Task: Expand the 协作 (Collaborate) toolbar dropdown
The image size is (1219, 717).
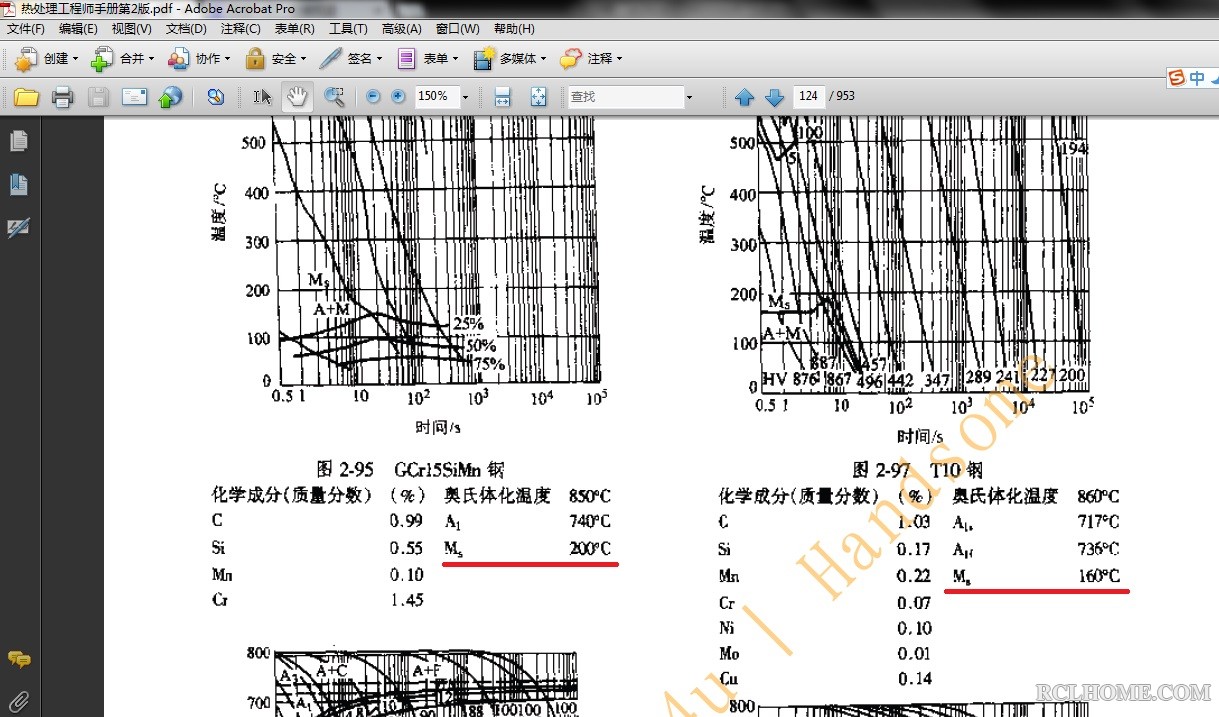Action: (227, 59)
